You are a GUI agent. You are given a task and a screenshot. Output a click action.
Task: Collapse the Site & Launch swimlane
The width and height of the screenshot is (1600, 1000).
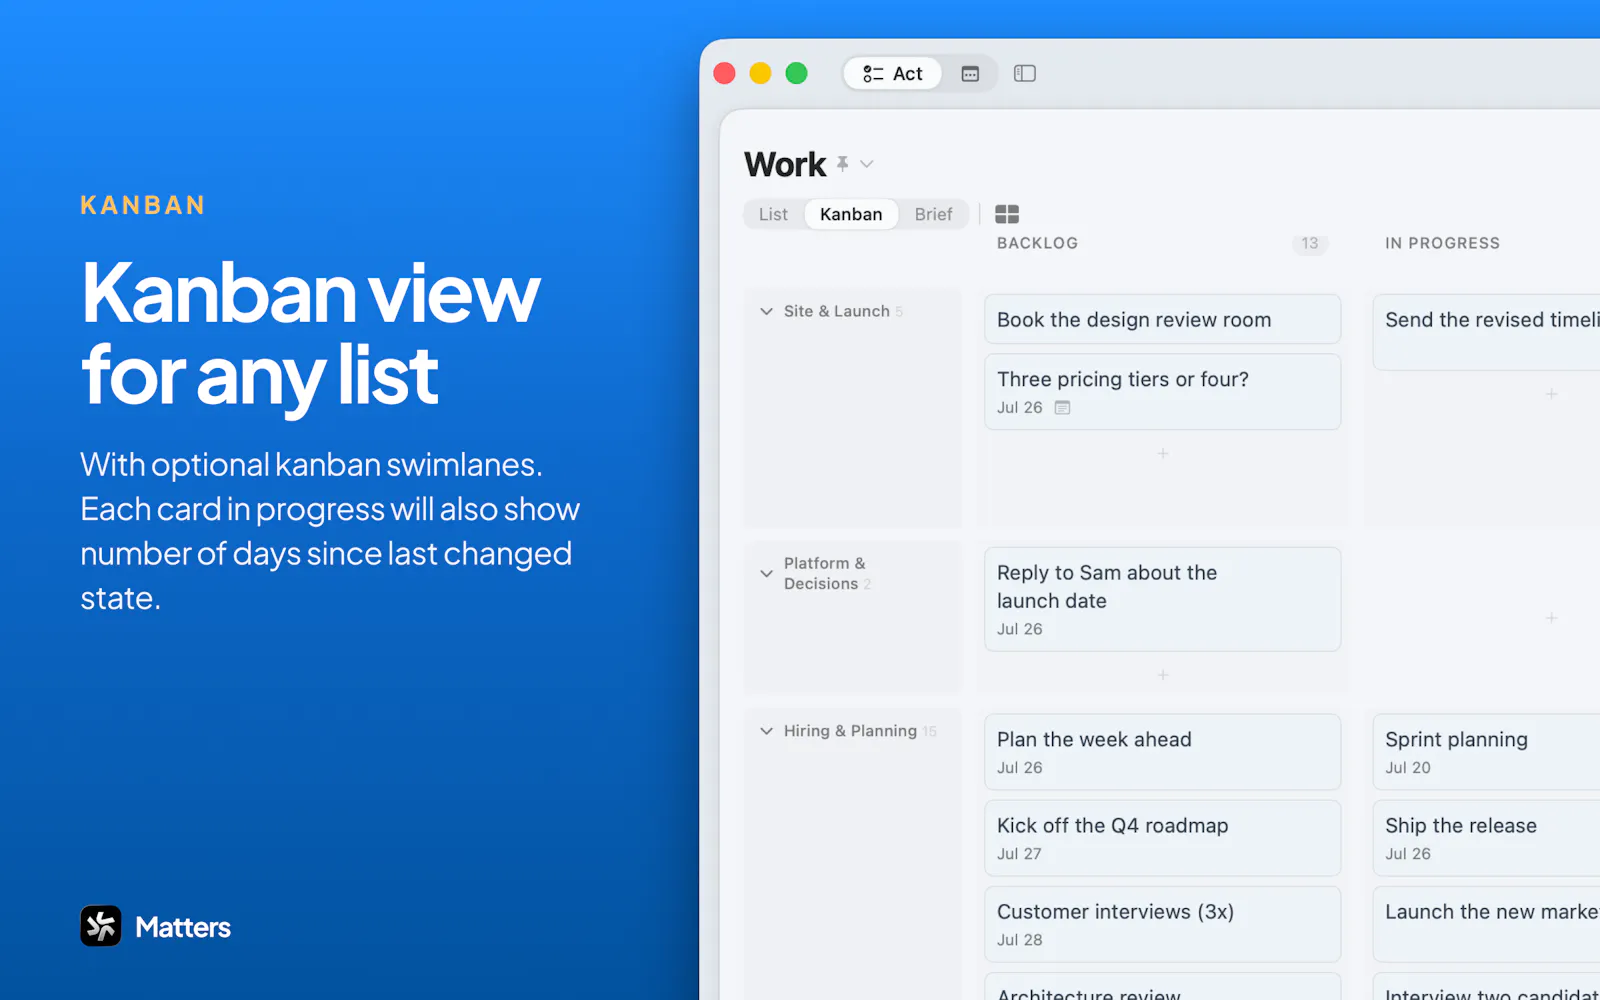(x=766, y=311)
